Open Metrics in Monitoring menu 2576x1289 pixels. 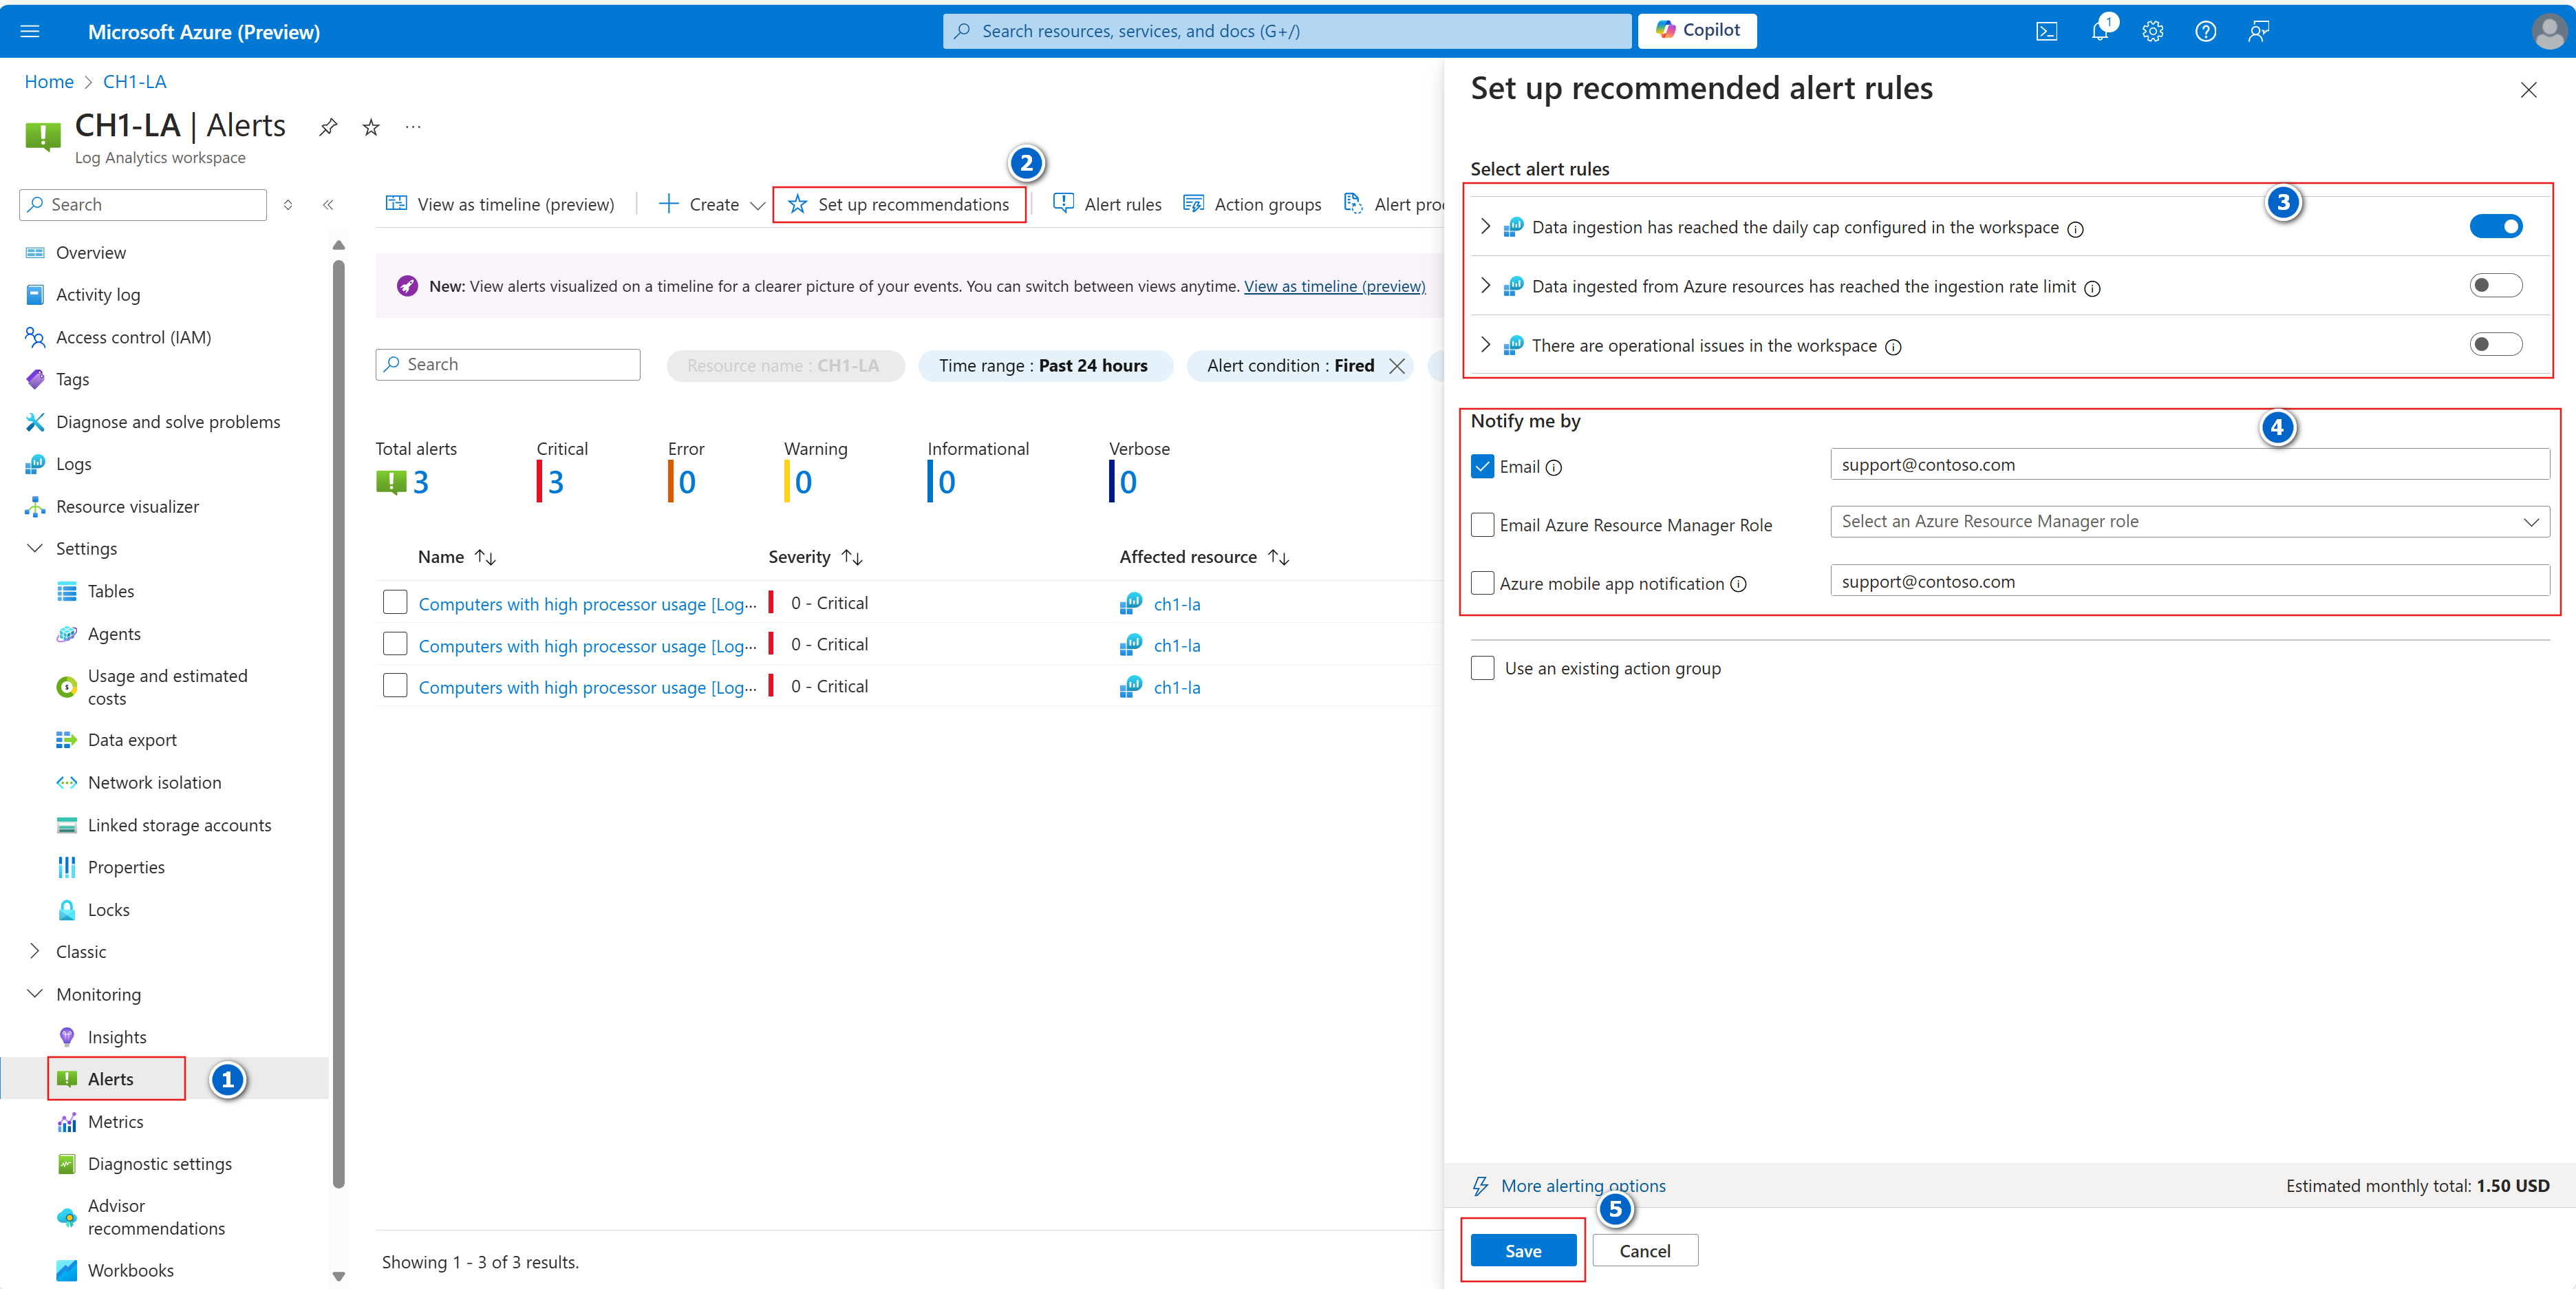tap(115, 1122)
